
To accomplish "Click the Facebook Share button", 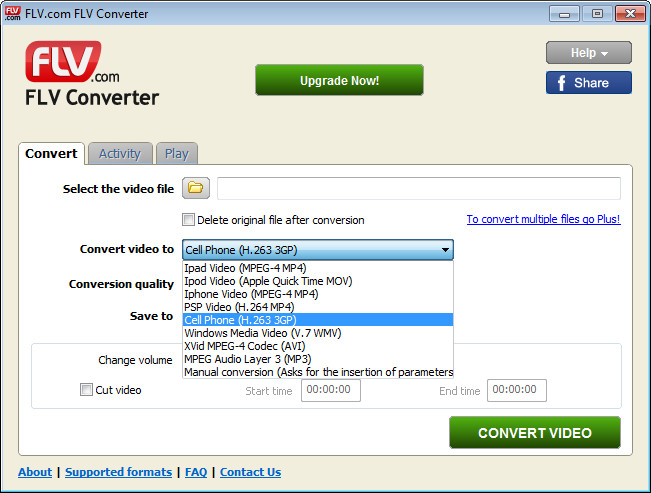I will pyautogui.click(x=589, y=83).
